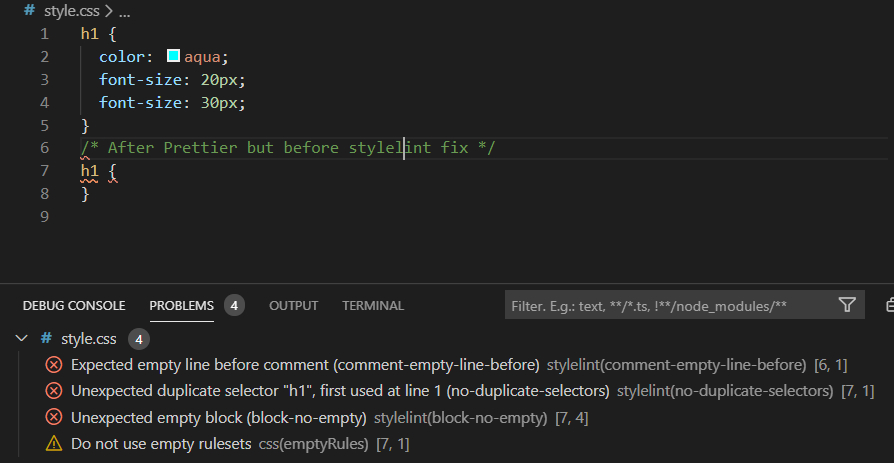Viewport: 894px width, 463px height.
Task: Switch to the Debug Console tab
Action: pos(74,306)
